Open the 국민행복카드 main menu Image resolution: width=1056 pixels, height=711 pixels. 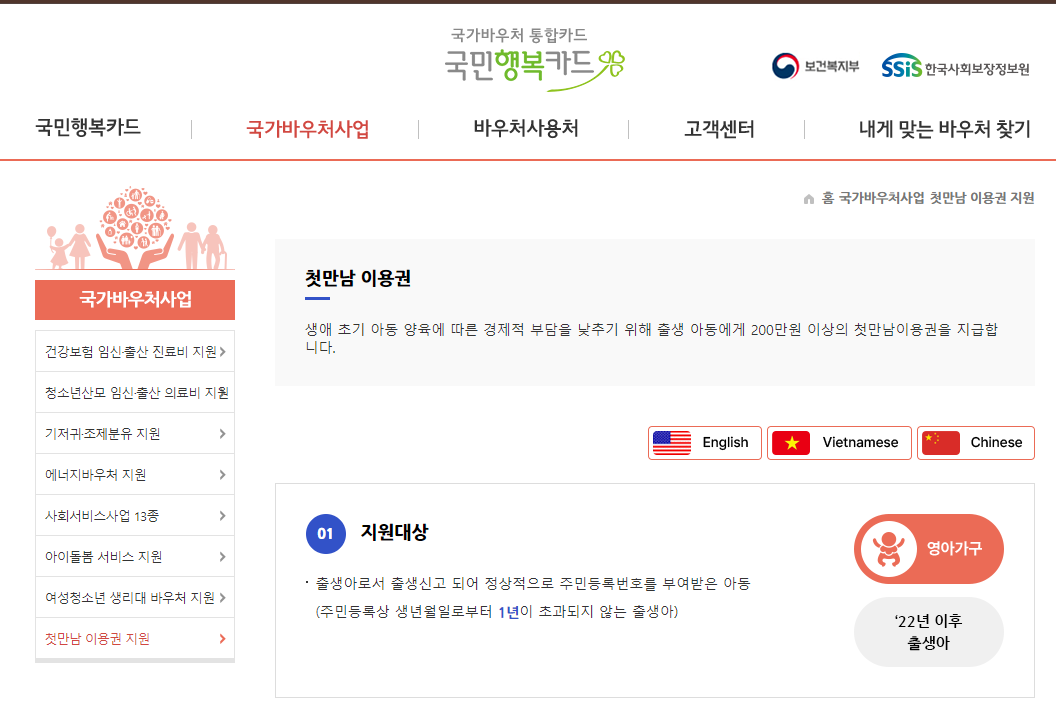(x=88, y=127)
